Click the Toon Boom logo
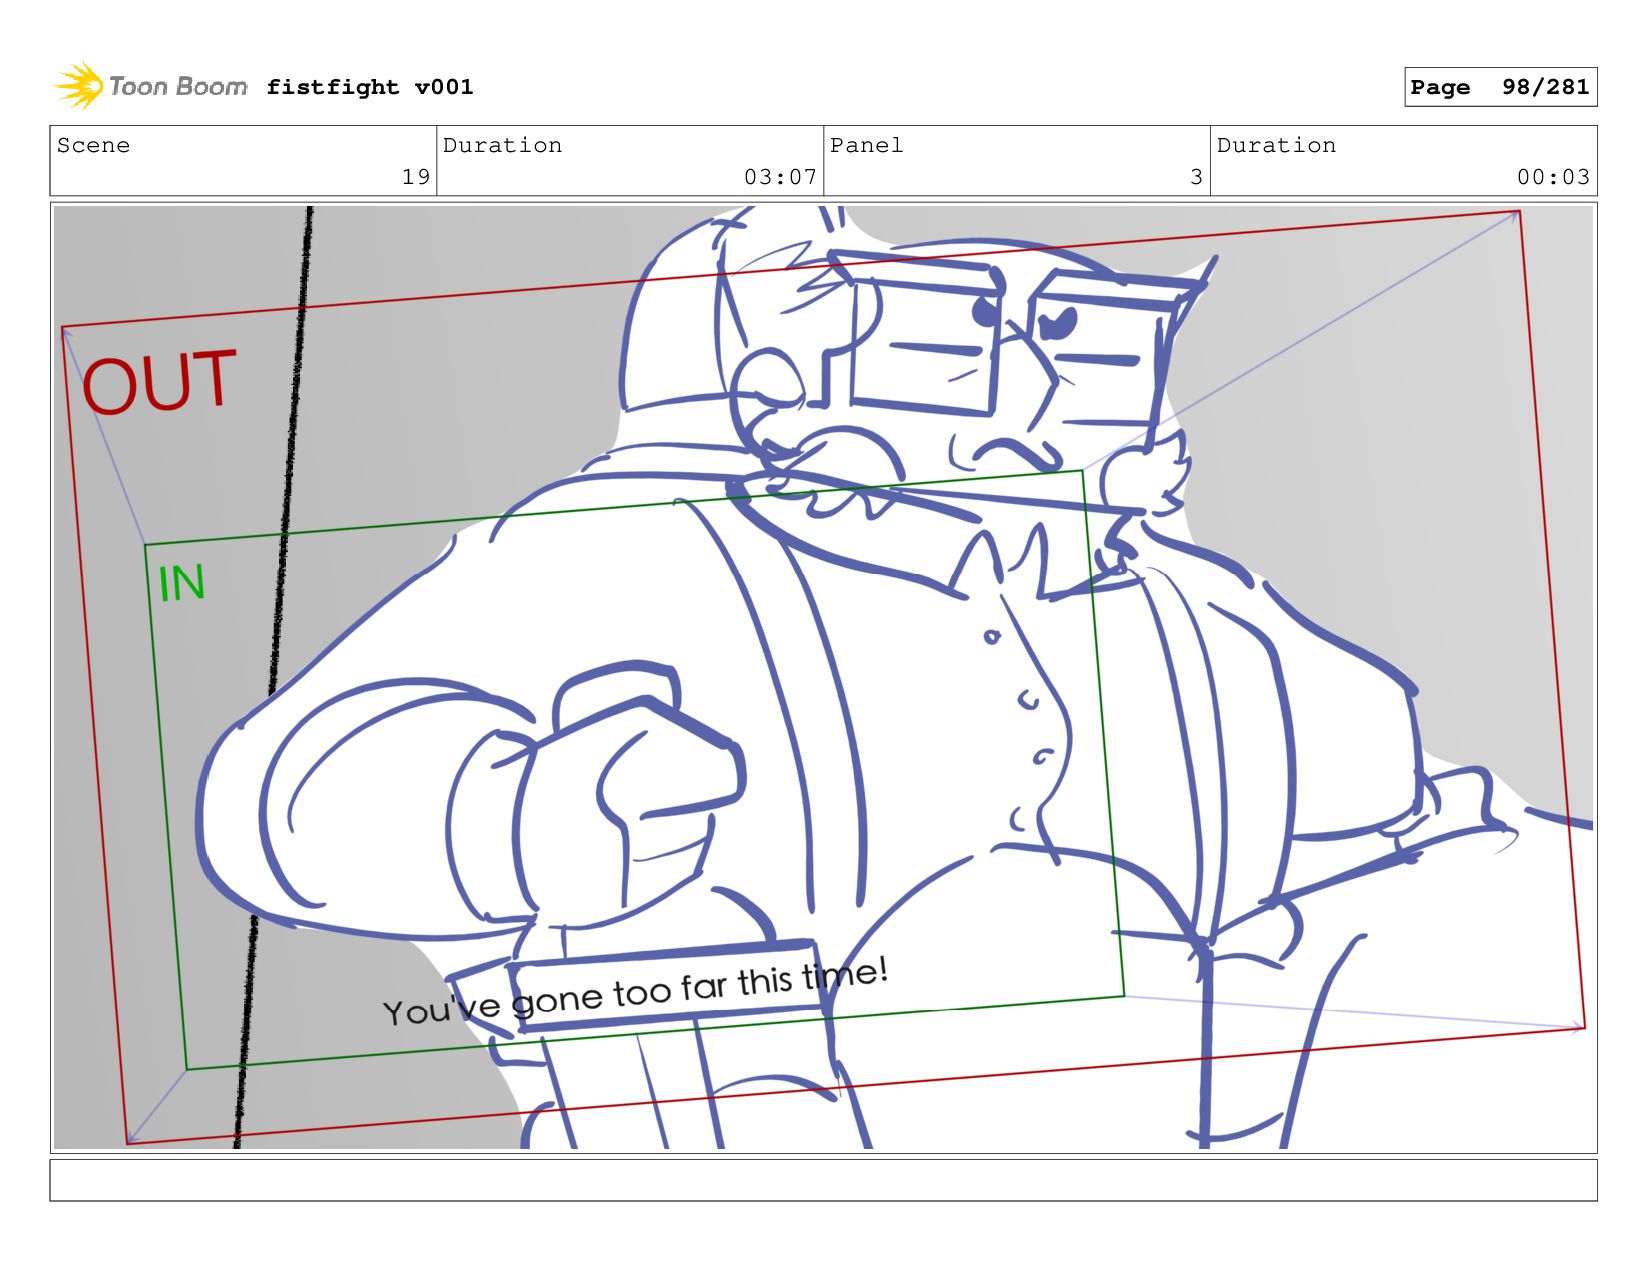This screenshot has height=1276, width=1648. (150, 86)
